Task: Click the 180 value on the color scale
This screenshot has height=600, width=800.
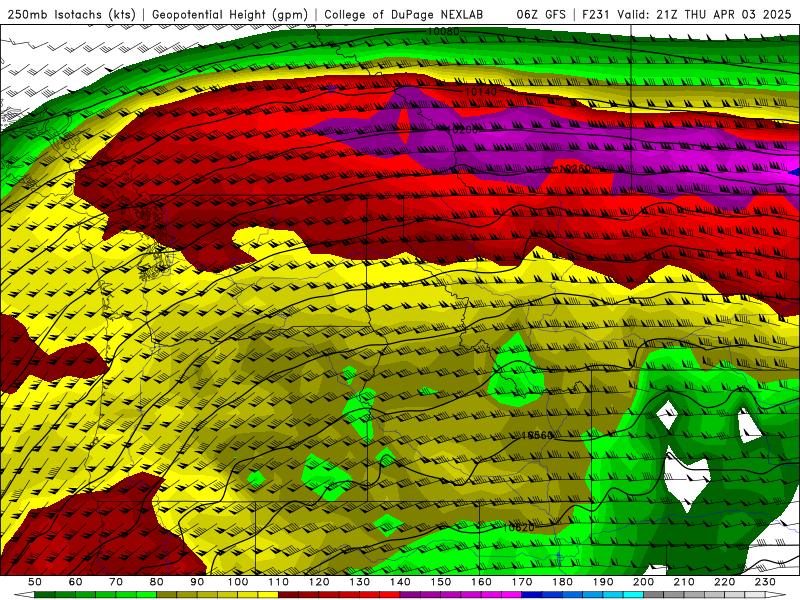Action: (562, 582)
